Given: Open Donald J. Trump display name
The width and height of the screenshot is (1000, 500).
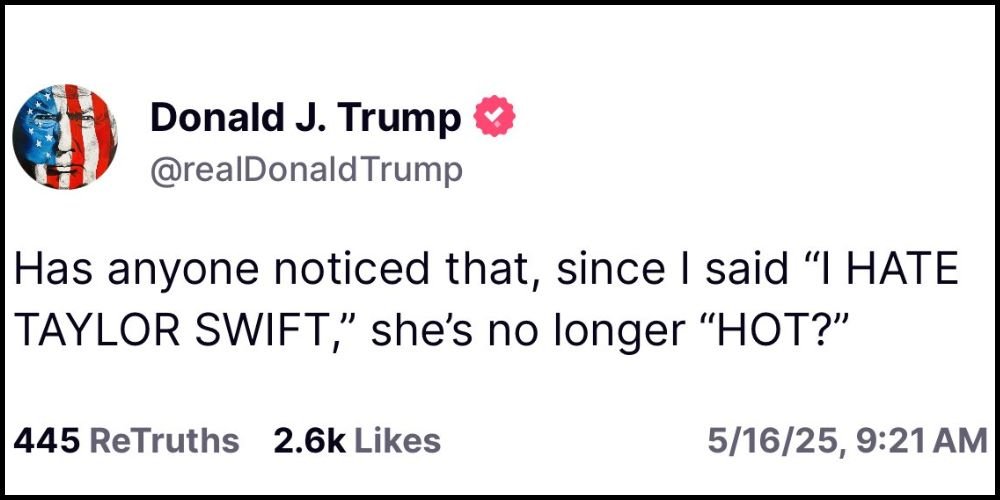Looking at the screenshot, I should click(x=305, y=117).
